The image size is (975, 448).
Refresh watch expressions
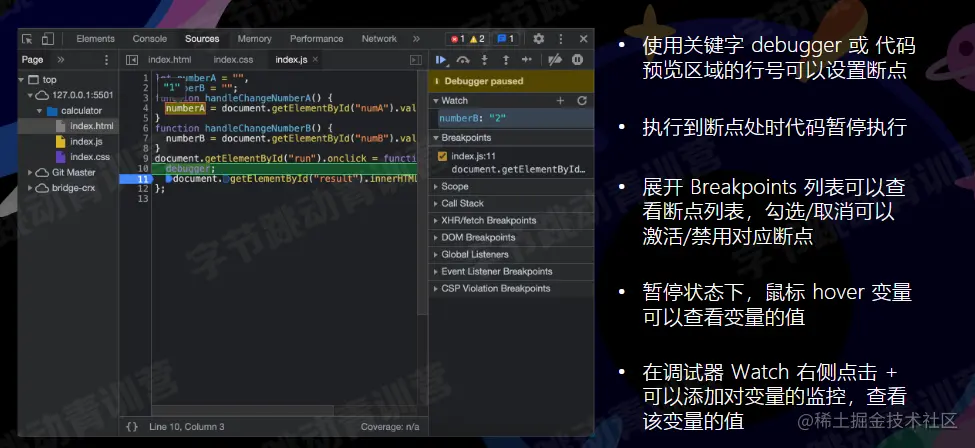click(x=582, y=101)
